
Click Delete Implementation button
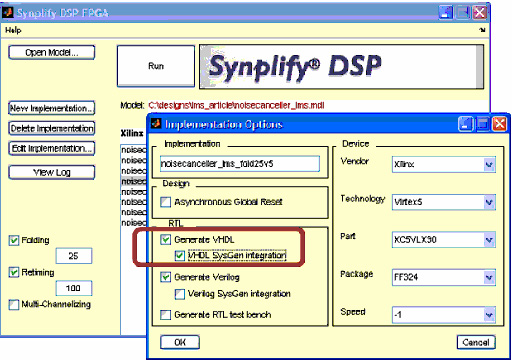tap(52, 128)
